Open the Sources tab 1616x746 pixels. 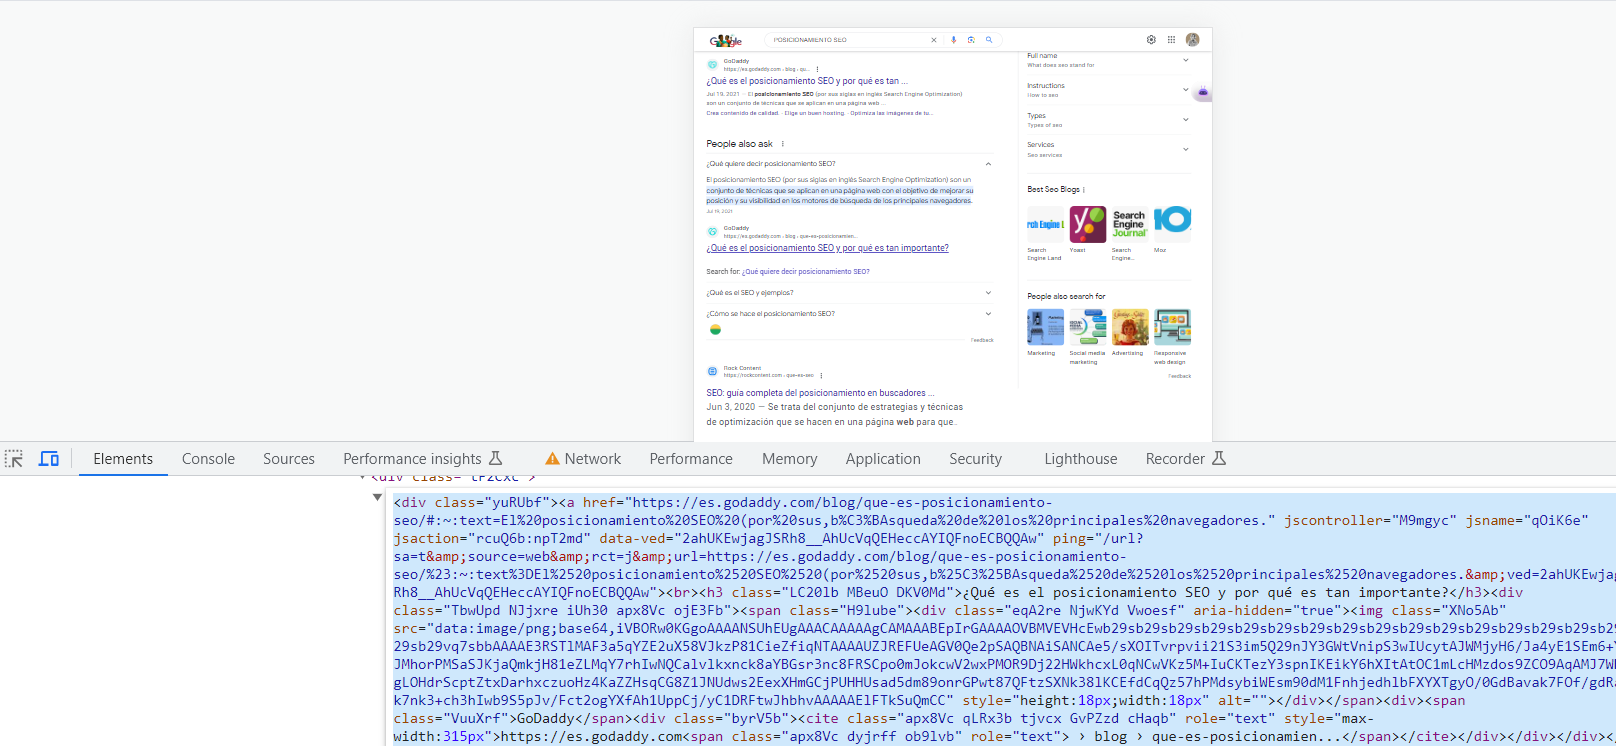coord(289,459)
